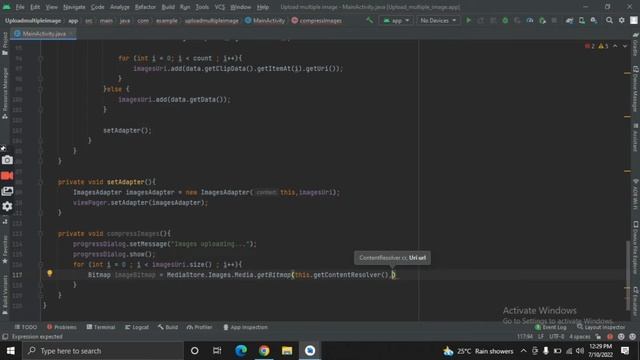Viewport: 640px width, 360px height.
Task: Click the red error count indicator in editor
Action: click(590, 46)
